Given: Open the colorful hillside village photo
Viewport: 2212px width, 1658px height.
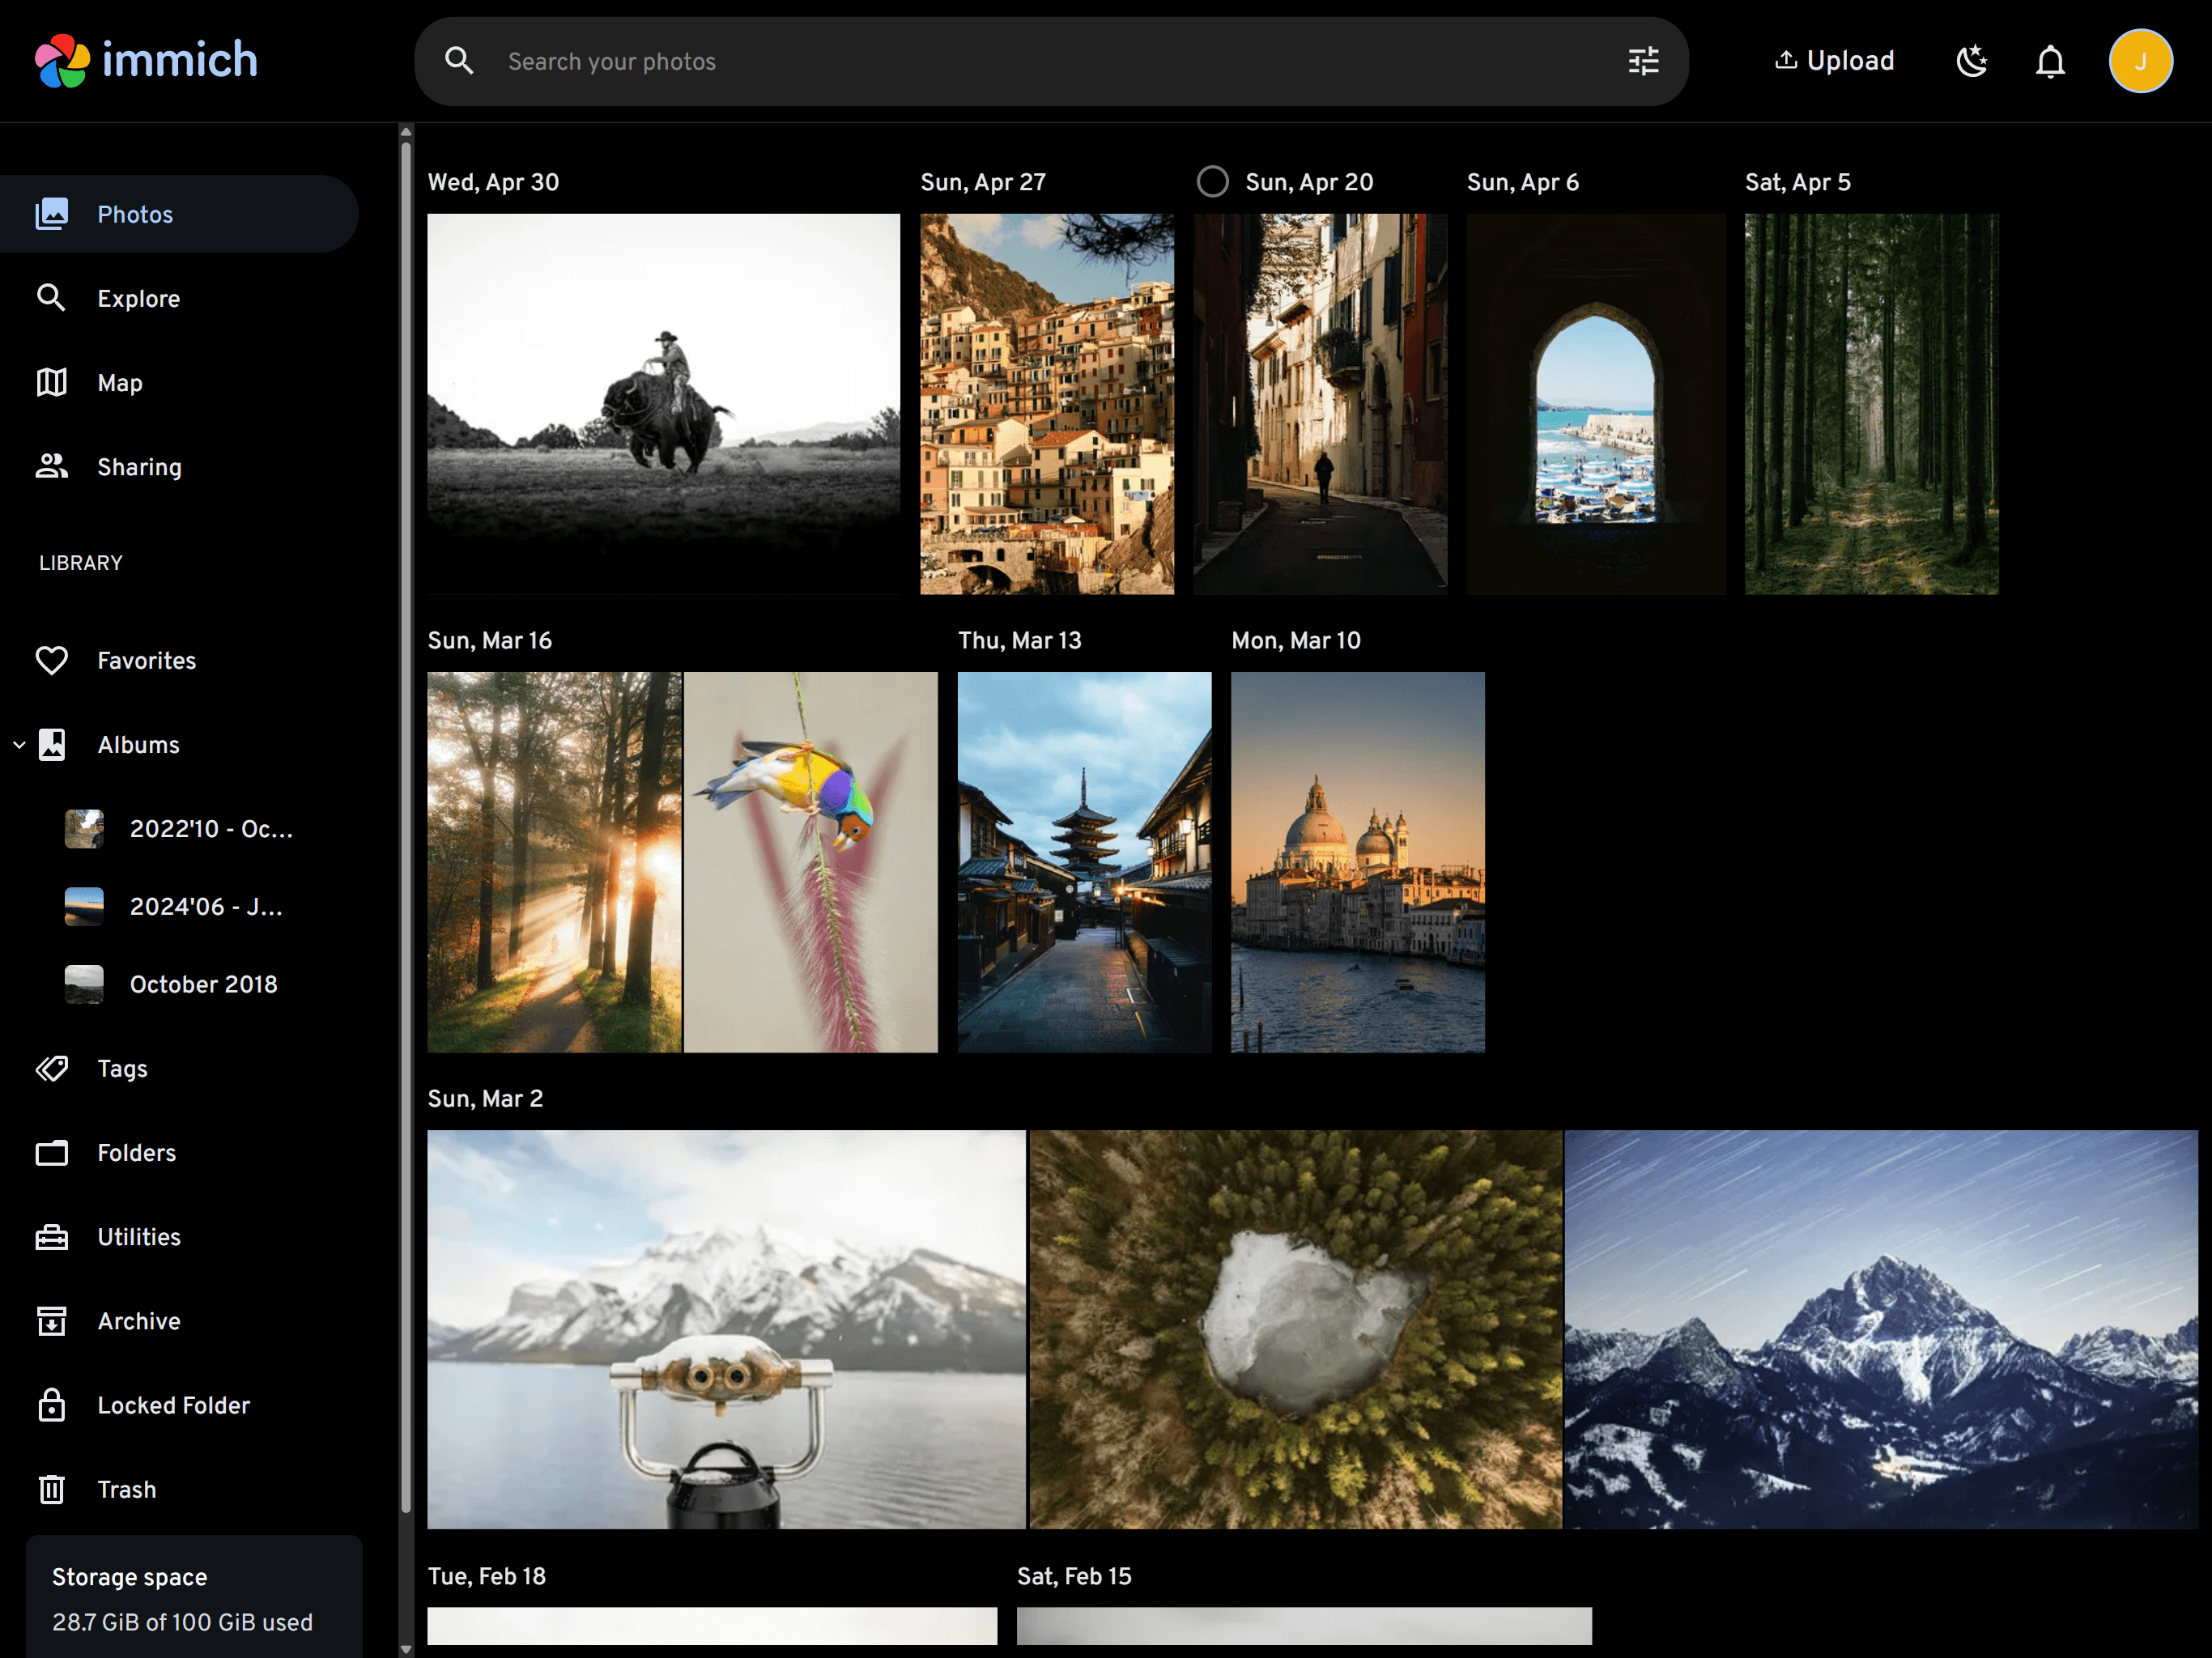Looking at the screenshot, I should coord(1046,403).
